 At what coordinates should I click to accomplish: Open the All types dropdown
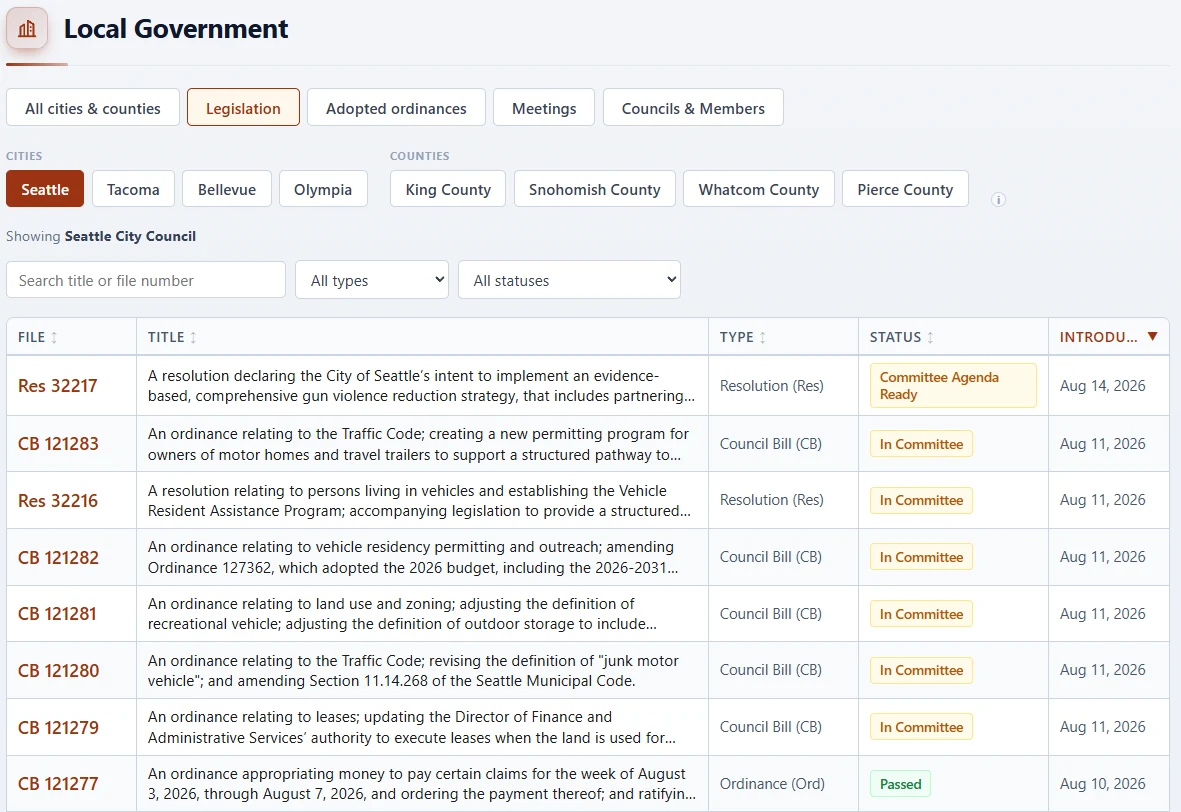coord(372,280)
